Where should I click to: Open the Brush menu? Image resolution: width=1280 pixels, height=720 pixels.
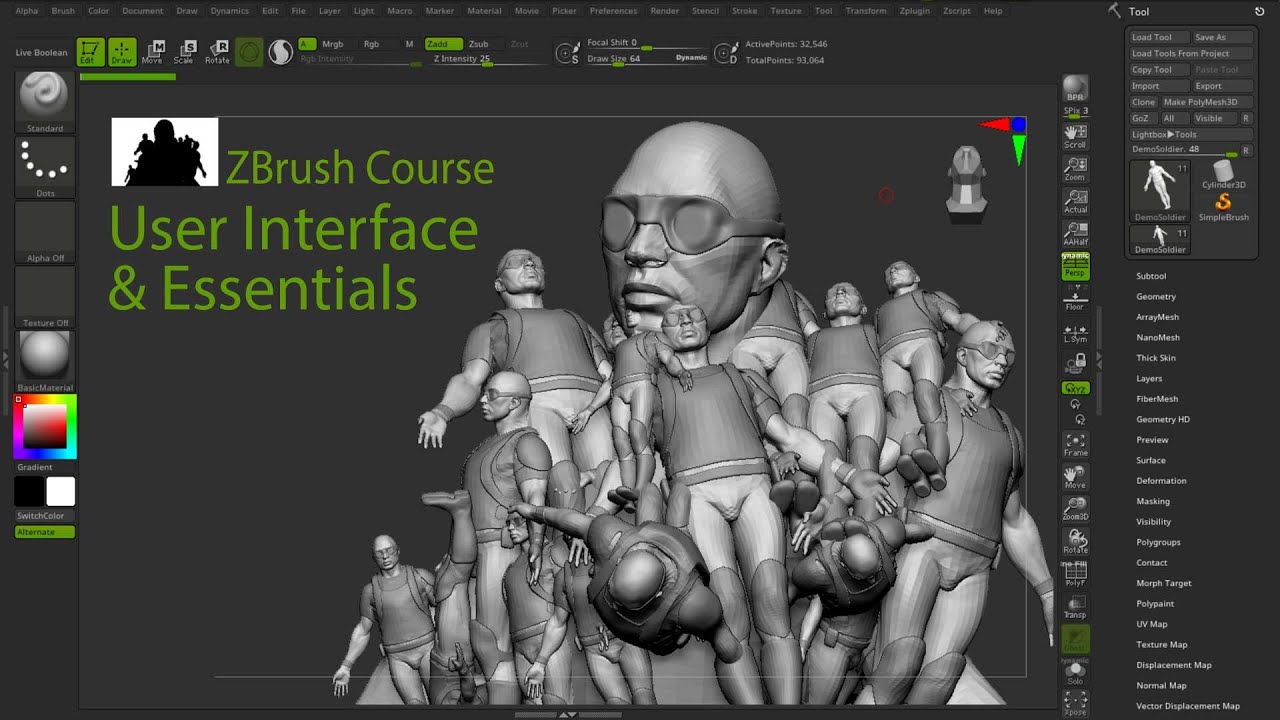click(x=63, y=11)
